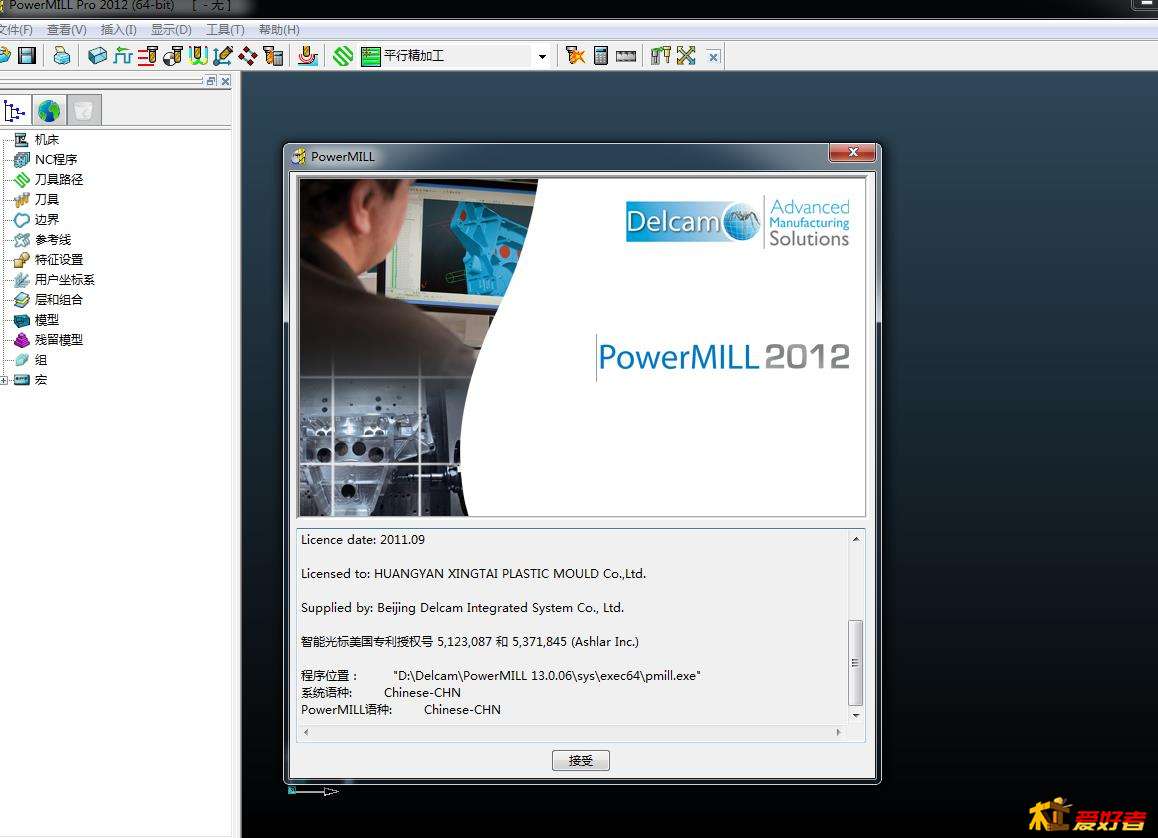Select NC程序 in the explorer tree
Image resolution: width=1158 pixels, height=838 pixels.
coord(55,159)
